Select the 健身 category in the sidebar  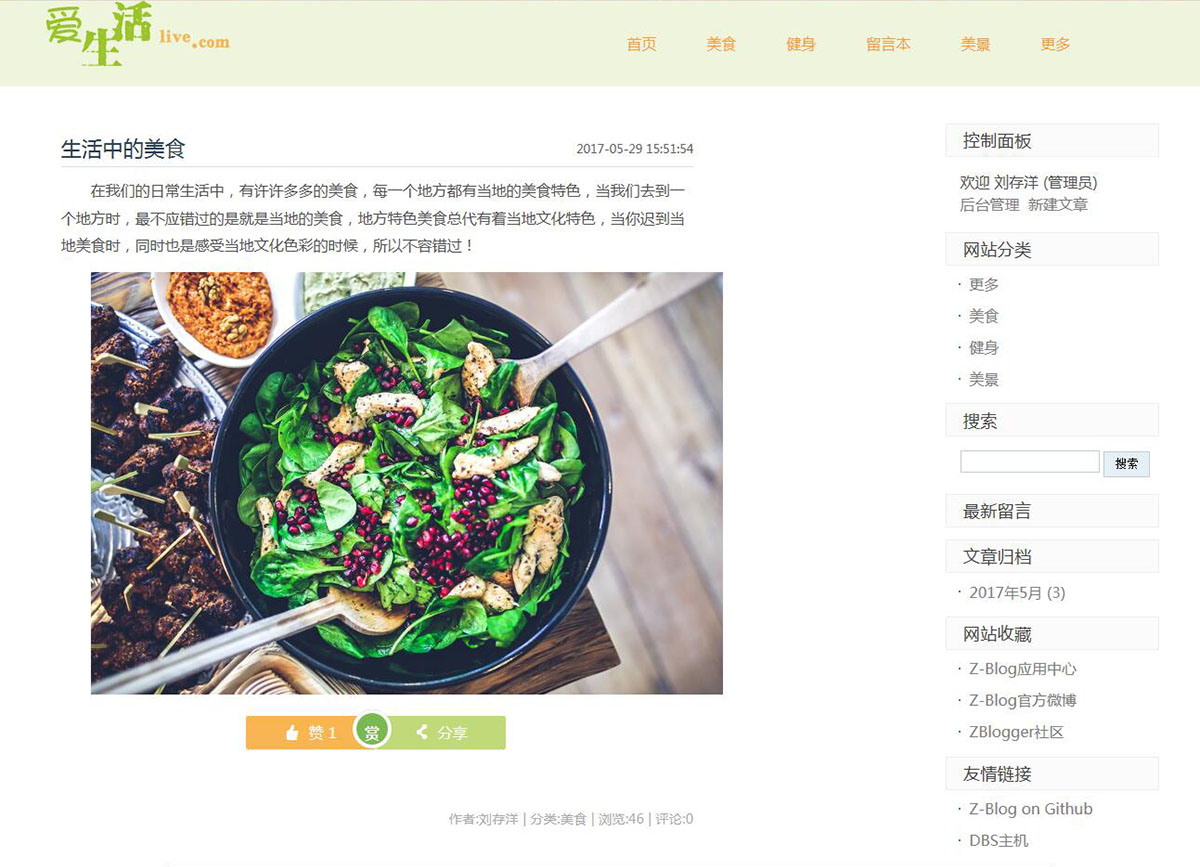pyautogui.click(x=984, y=348)
